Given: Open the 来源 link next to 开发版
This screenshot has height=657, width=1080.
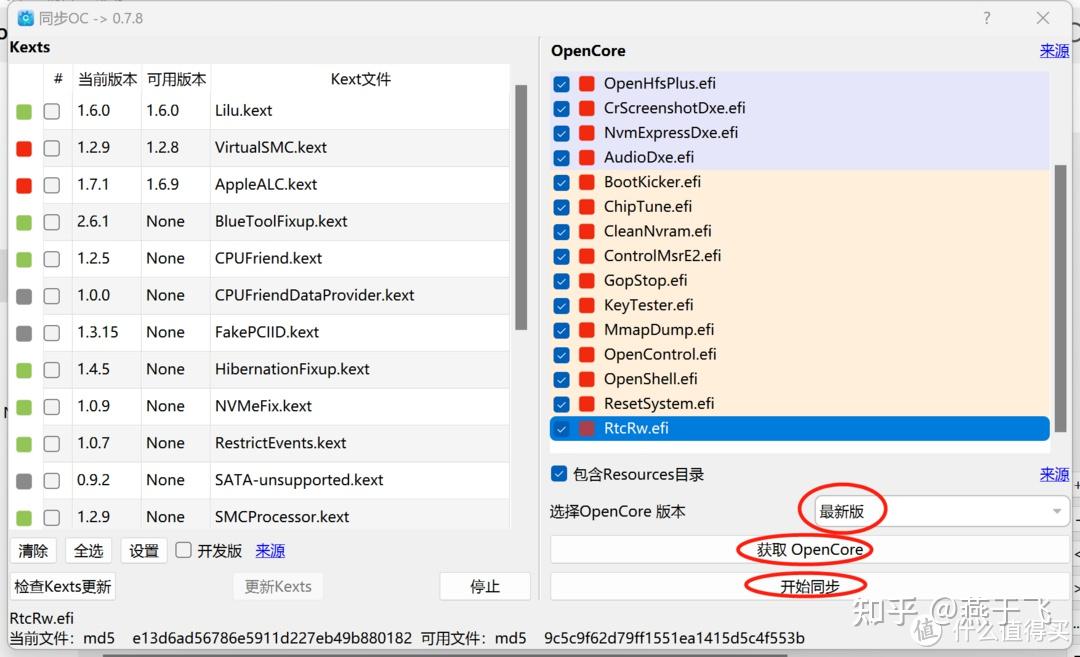Looking at the screenshot, I should [x=270, y=551].
